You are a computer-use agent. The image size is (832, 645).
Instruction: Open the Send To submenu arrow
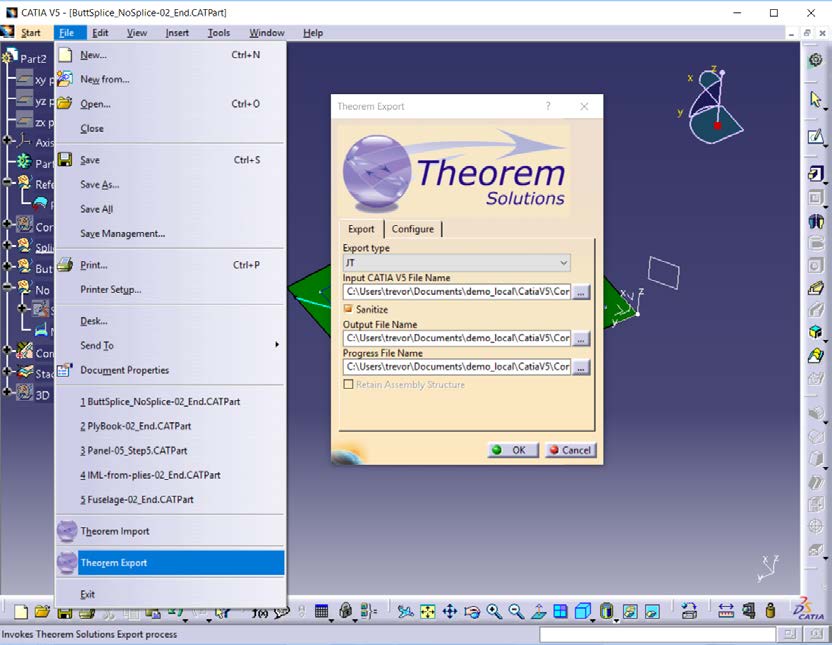[276, 345]
